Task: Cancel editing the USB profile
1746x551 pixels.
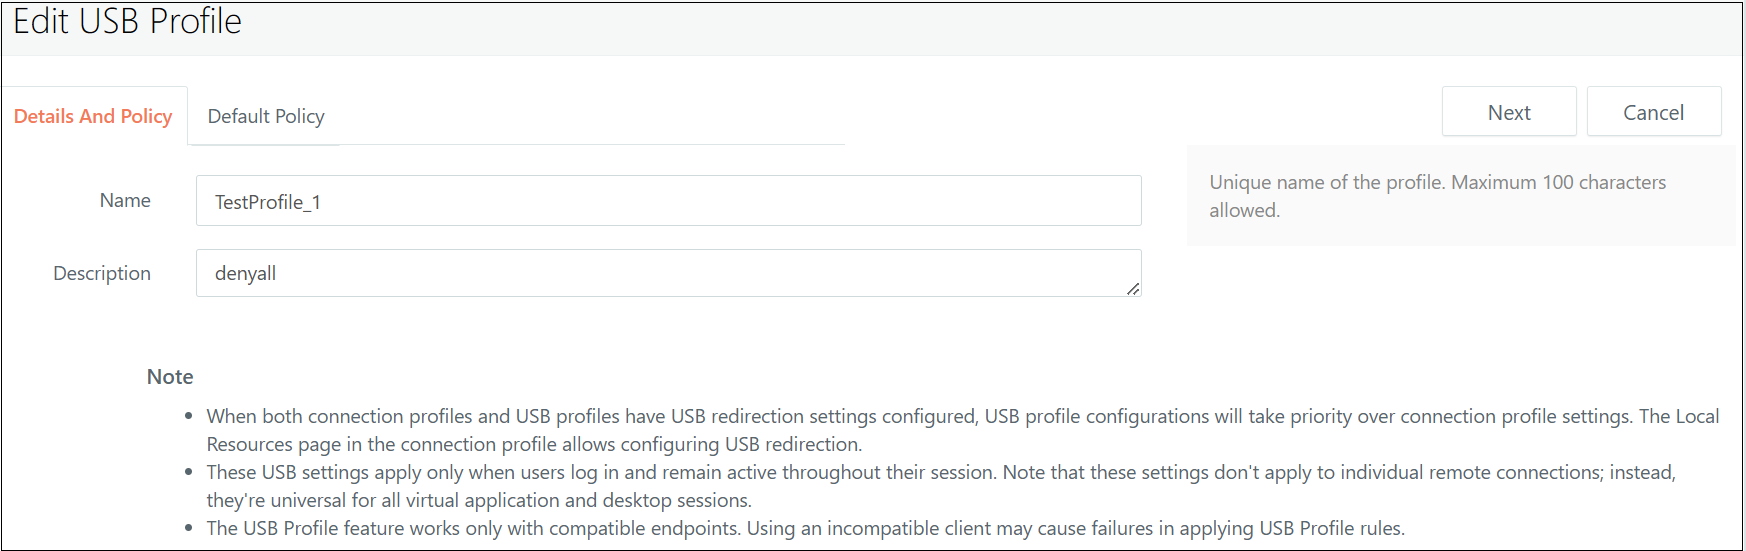Action: click(1653, 112)
